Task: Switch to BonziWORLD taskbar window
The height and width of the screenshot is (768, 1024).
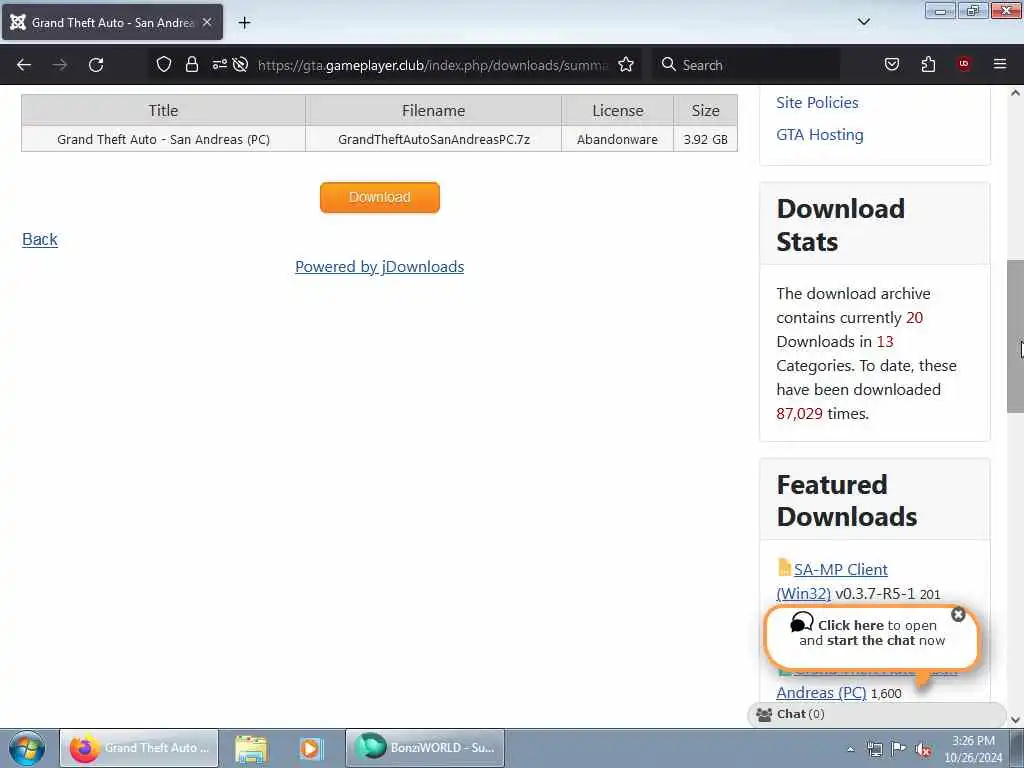Action: (424, 748)
